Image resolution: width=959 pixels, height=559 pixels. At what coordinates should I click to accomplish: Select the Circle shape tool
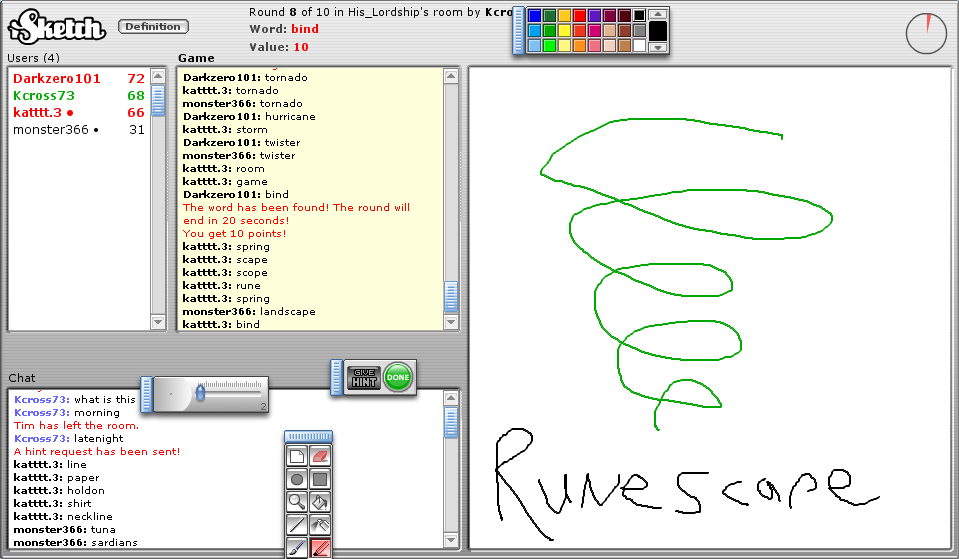(x=297, y=479)
